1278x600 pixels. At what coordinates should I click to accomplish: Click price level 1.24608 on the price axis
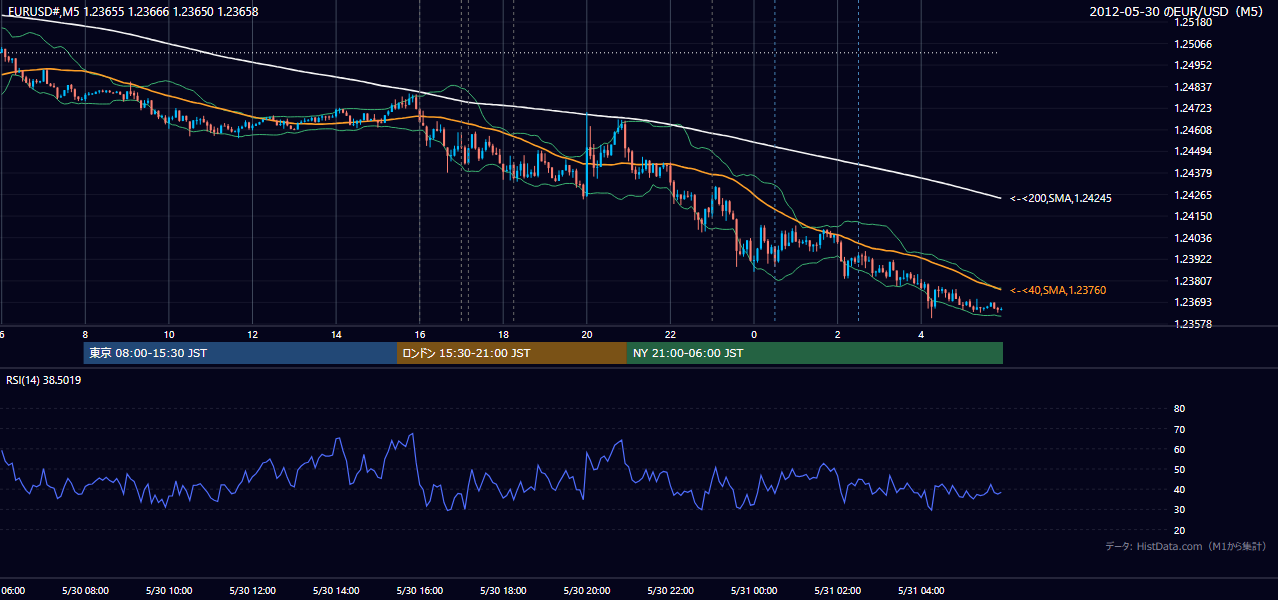[x=1192, y=130]
